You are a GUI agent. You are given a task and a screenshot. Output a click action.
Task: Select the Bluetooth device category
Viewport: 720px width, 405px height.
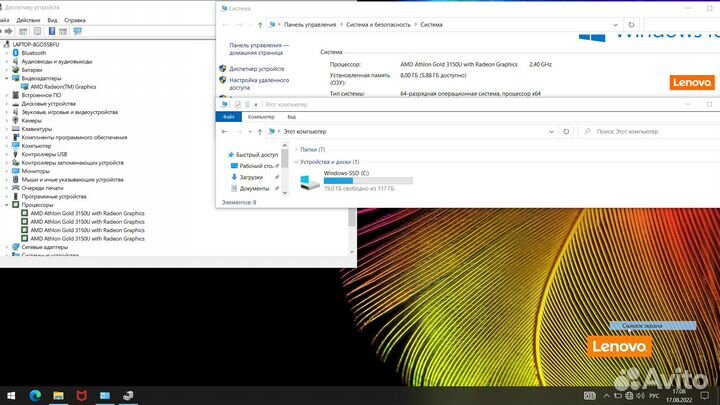click(x=34, y=53)
